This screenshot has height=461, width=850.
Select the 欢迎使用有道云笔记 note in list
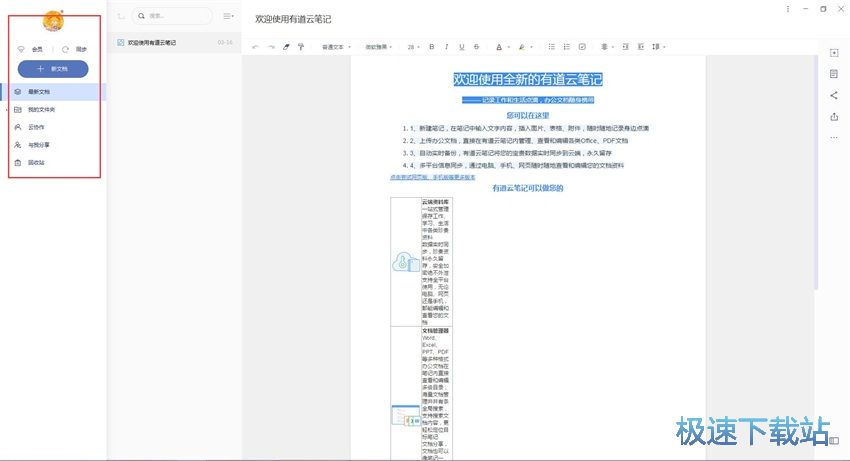tap(175, 42)
